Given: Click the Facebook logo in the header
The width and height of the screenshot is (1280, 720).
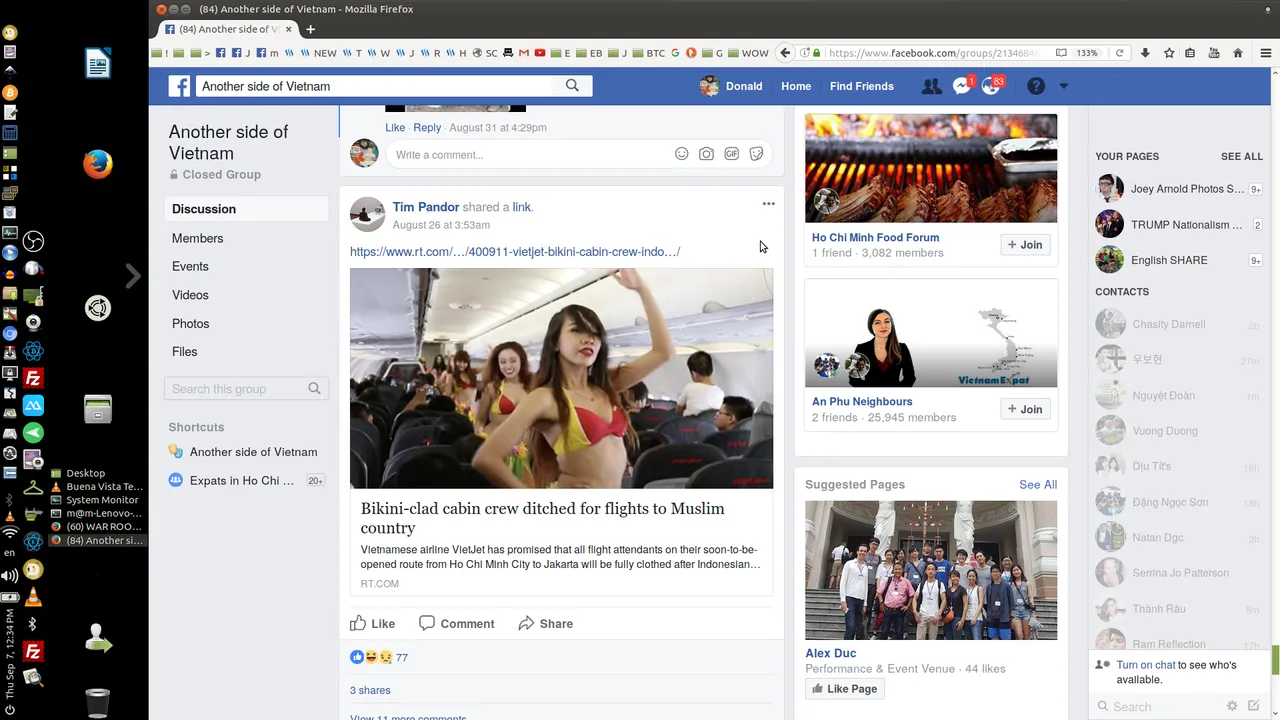Looking at the screenshot, I should pyautogui.click(x=179, y=86).
